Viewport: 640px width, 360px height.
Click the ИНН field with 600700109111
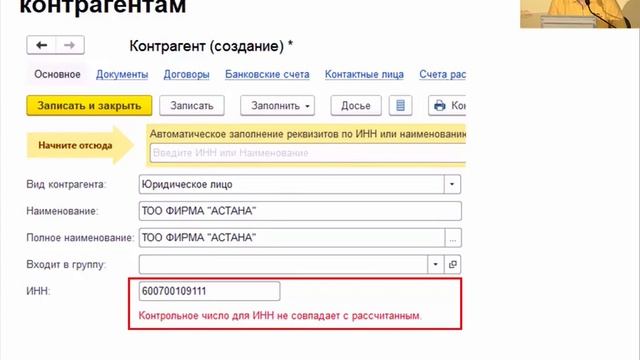coord(209,291)
